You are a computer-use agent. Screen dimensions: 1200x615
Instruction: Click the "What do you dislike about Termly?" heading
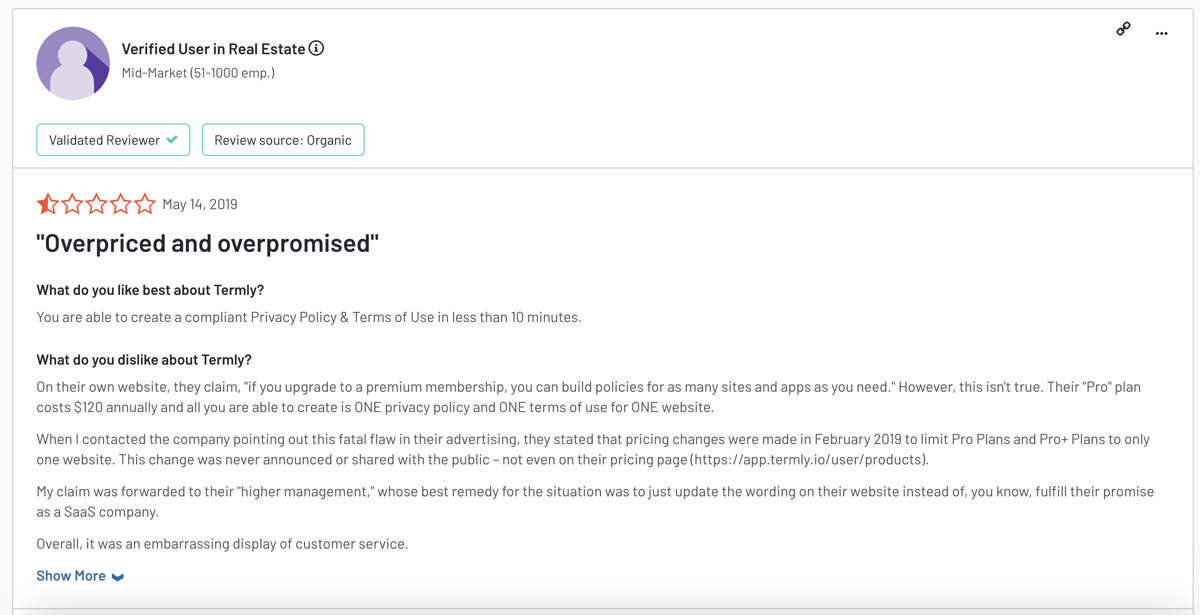[144, 360]
